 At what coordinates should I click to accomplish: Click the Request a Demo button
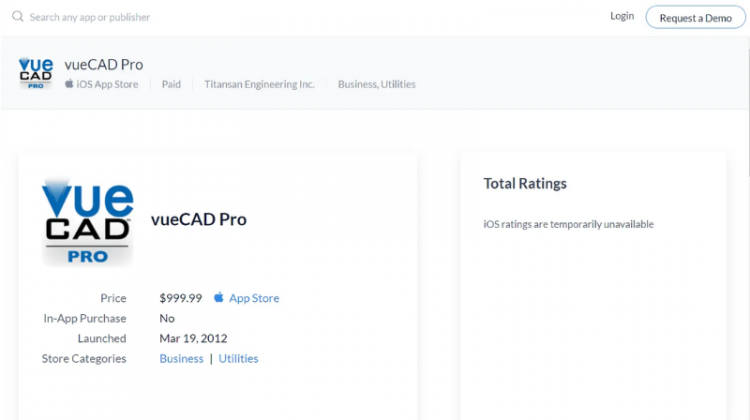tap(695, 18)
